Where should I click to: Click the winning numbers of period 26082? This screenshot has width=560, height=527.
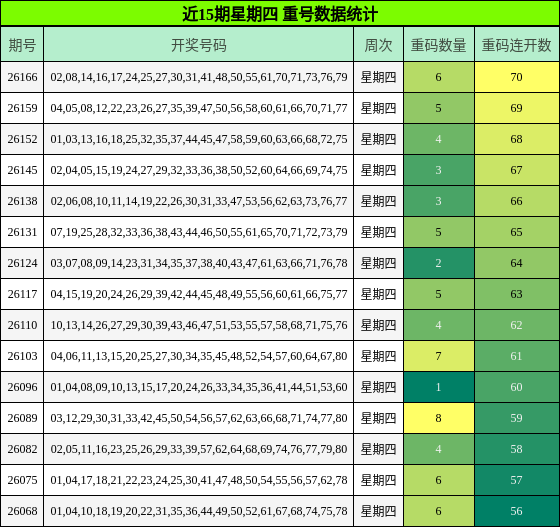(199, 449)
